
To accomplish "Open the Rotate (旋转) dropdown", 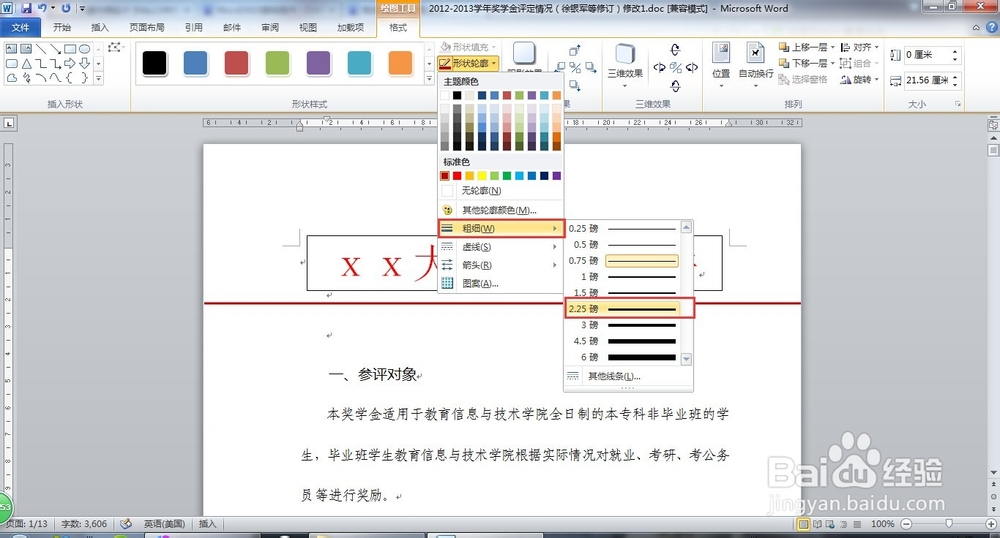I will (x=859, y=79).
